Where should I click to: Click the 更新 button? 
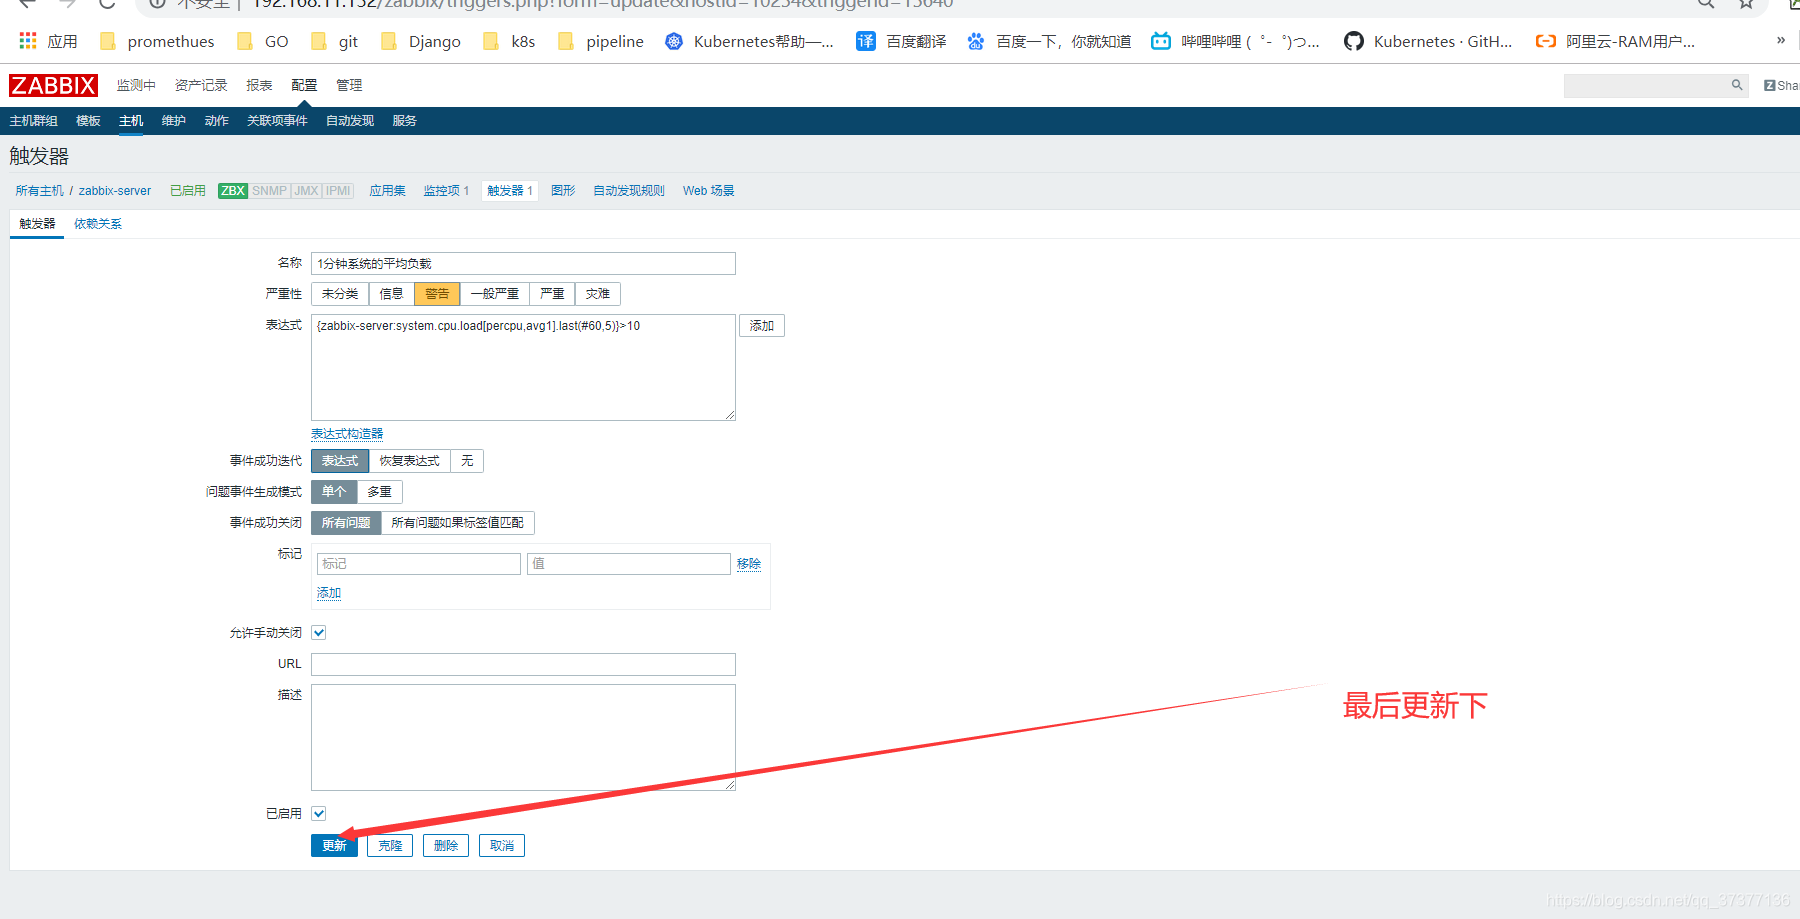334,846
